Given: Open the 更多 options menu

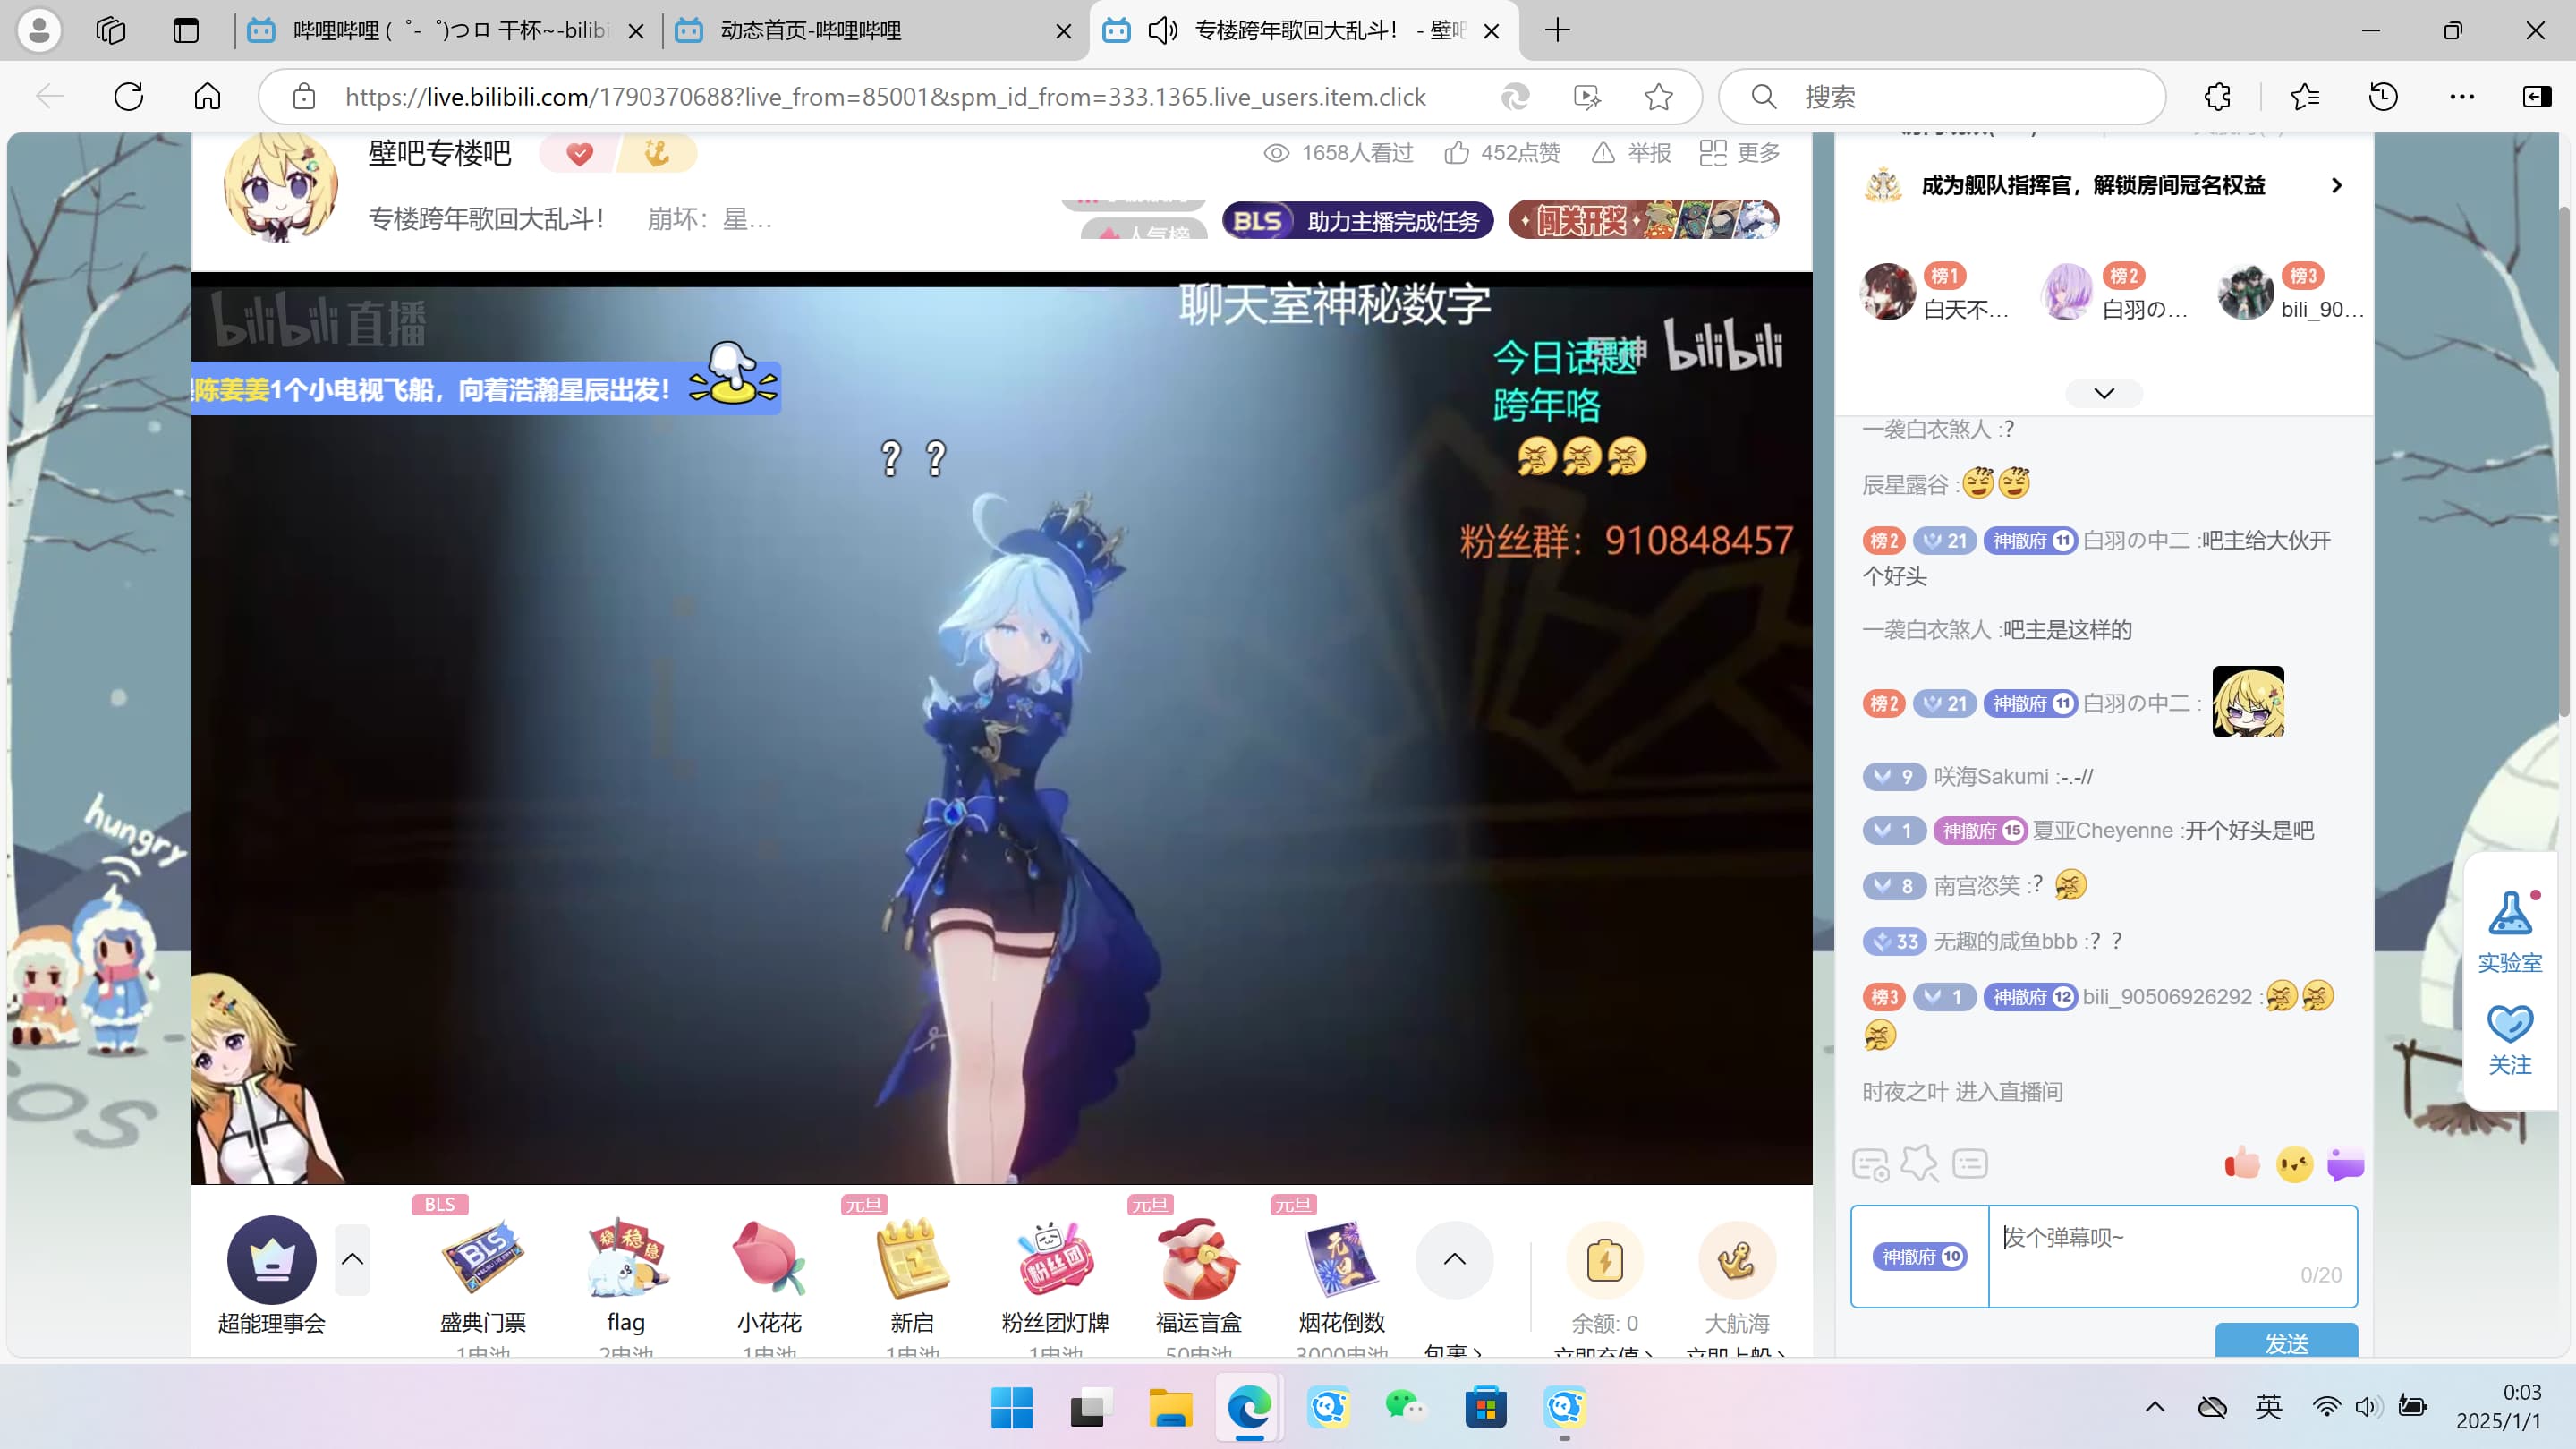Looking at the screenshot, I should pos(1740,153).
